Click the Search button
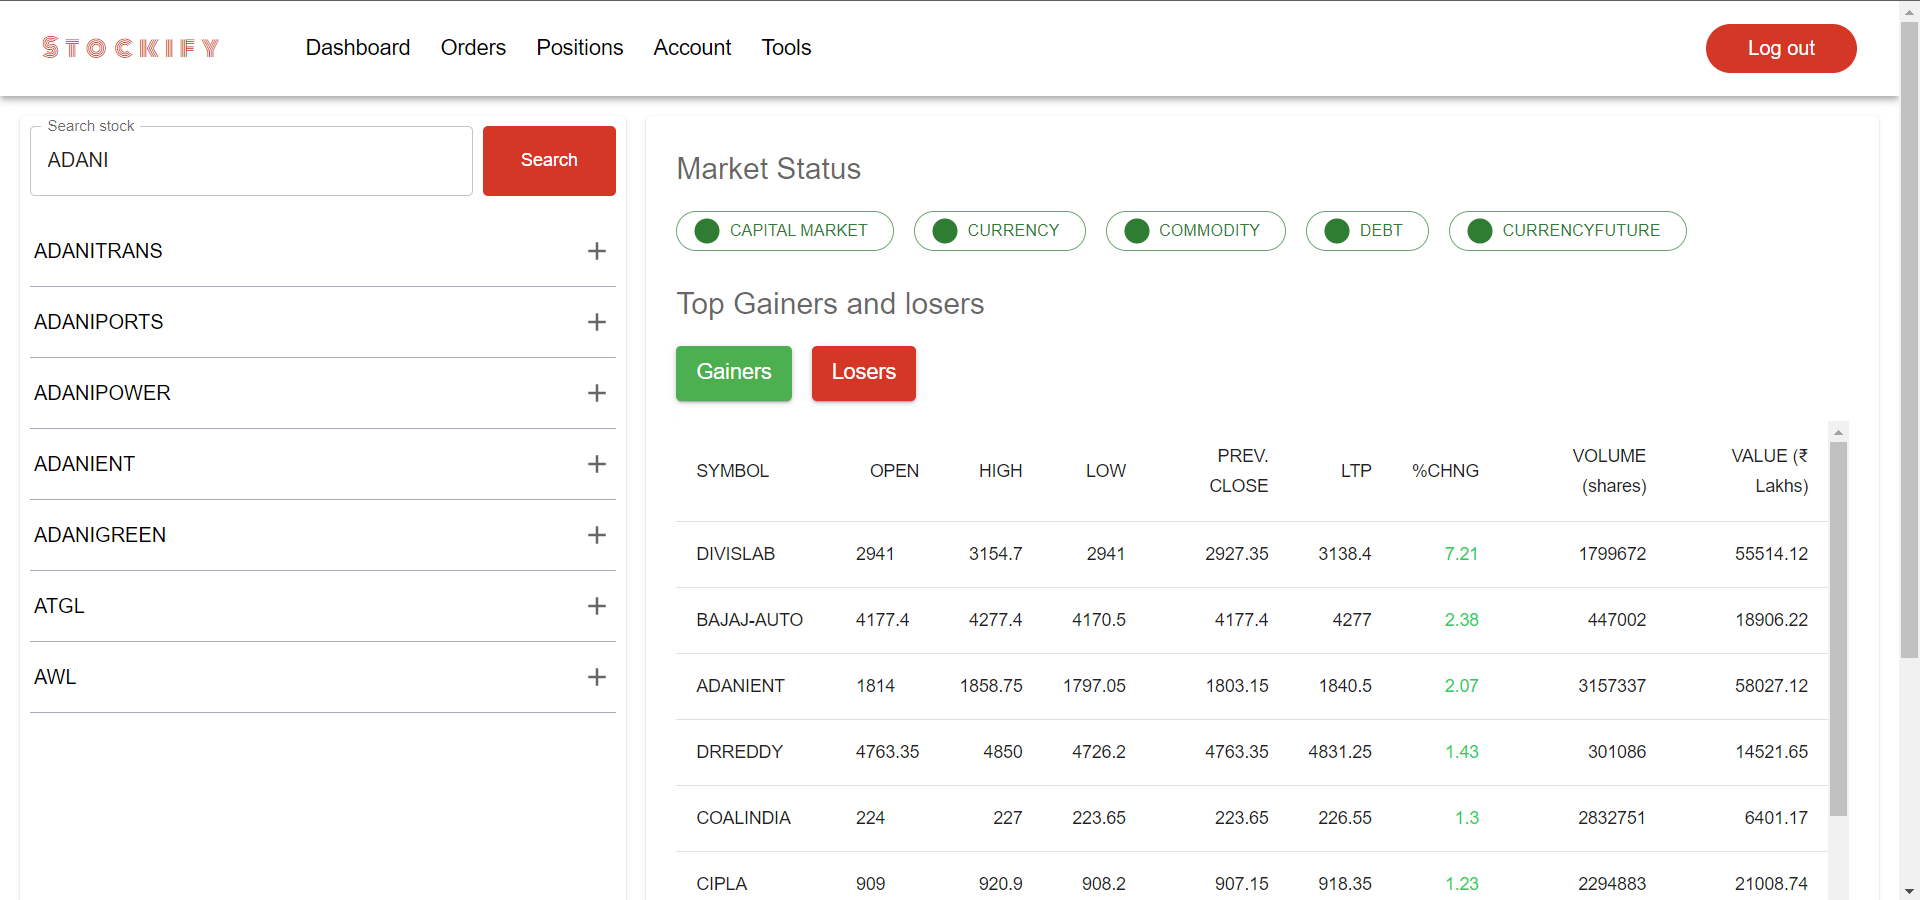The width and height of the screenshot is (1920, 900). [548, 160]
